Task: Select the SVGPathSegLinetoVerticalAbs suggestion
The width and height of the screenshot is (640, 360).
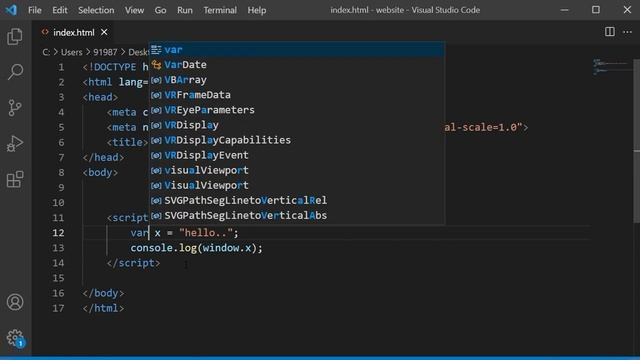Action: pyautogui.click(x=297, y=216)
